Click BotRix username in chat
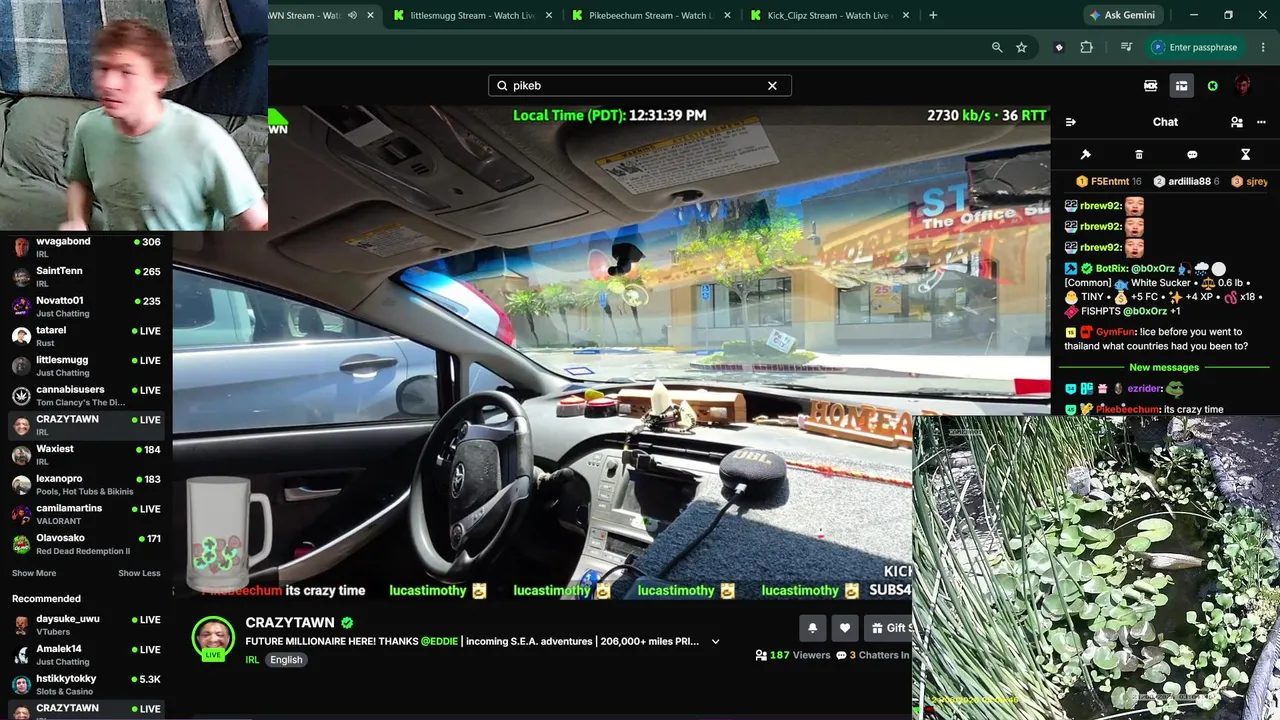 point(1111,269)
